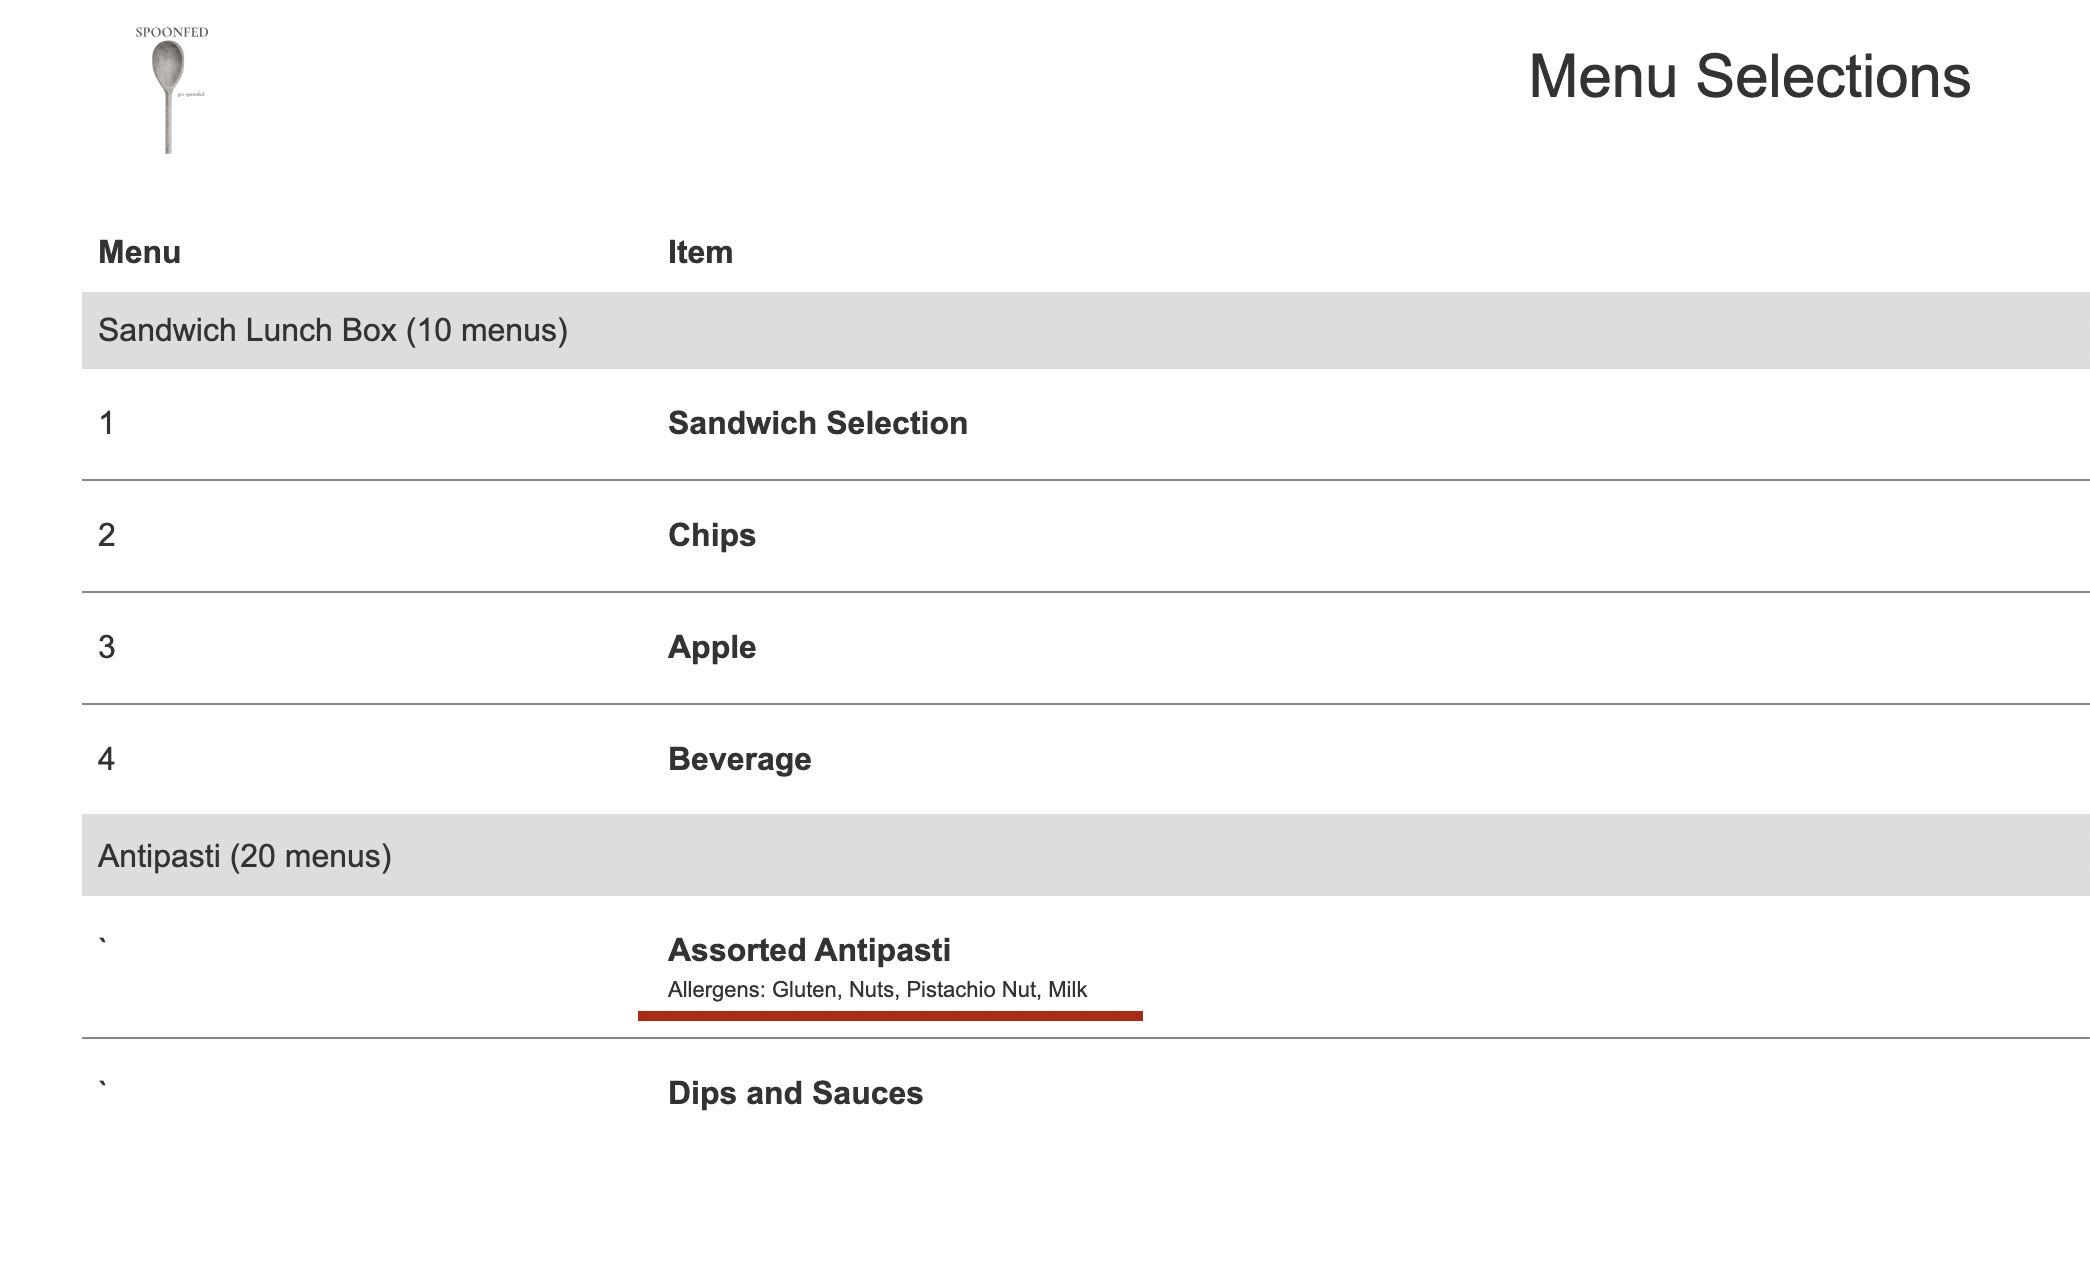The image size is (2090, 1270).
Task: Click the Chips item
Action: click(x=711, y=535)
